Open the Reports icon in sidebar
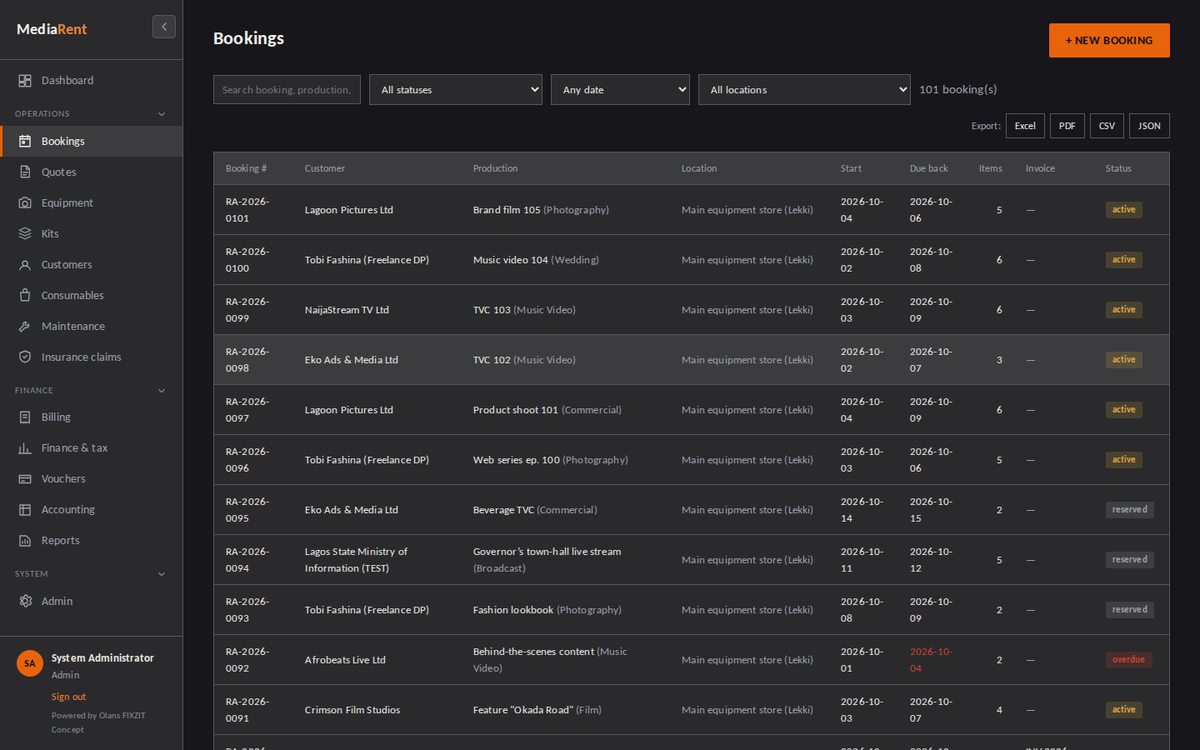 coord(25,541)
